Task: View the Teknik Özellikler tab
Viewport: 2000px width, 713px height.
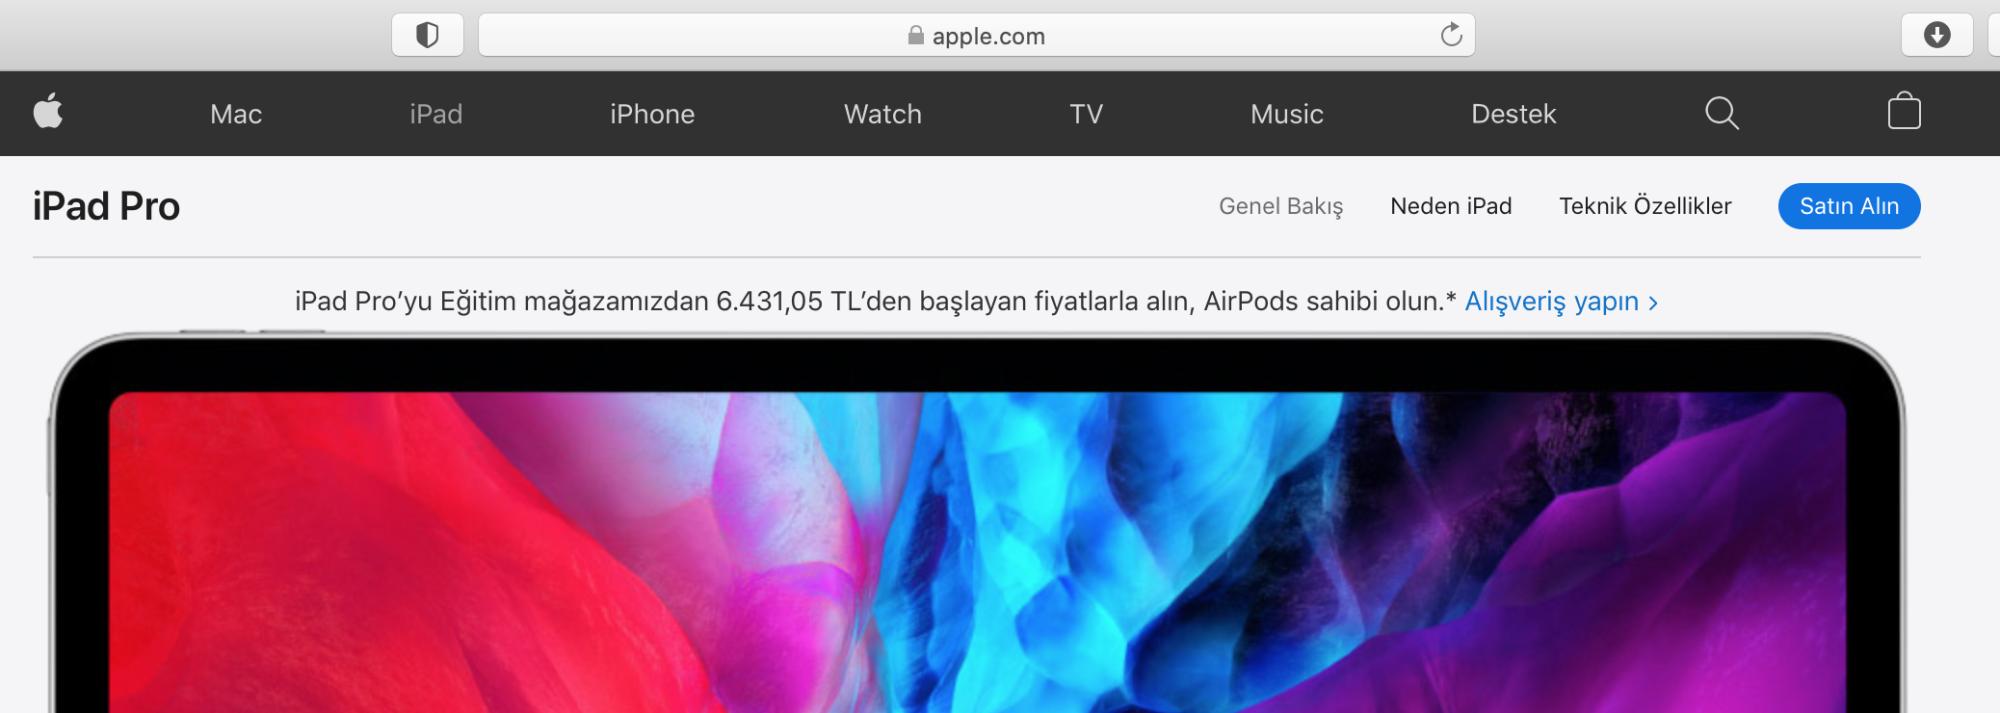Action: [x=1645, y=206]
